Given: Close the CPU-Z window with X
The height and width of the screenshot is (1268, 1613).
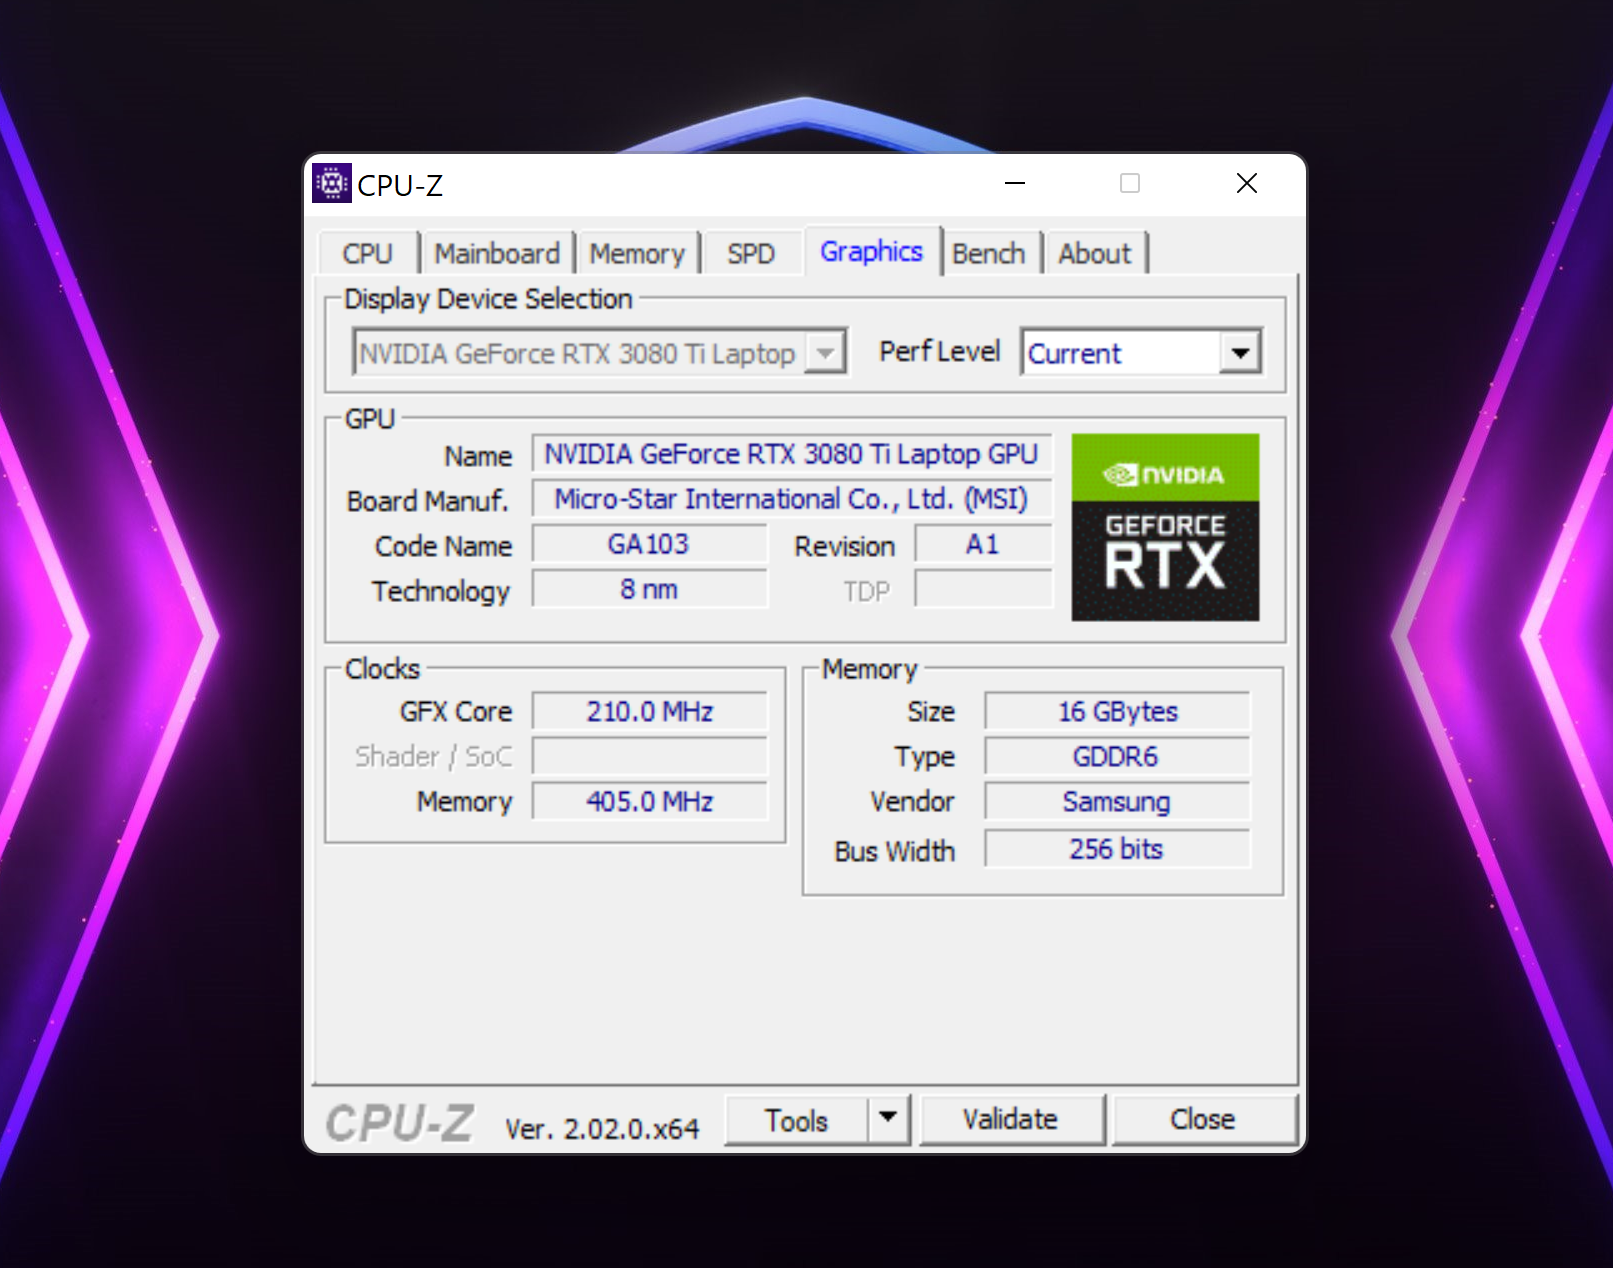Looking at the screenshot, I should point(1247,184).
